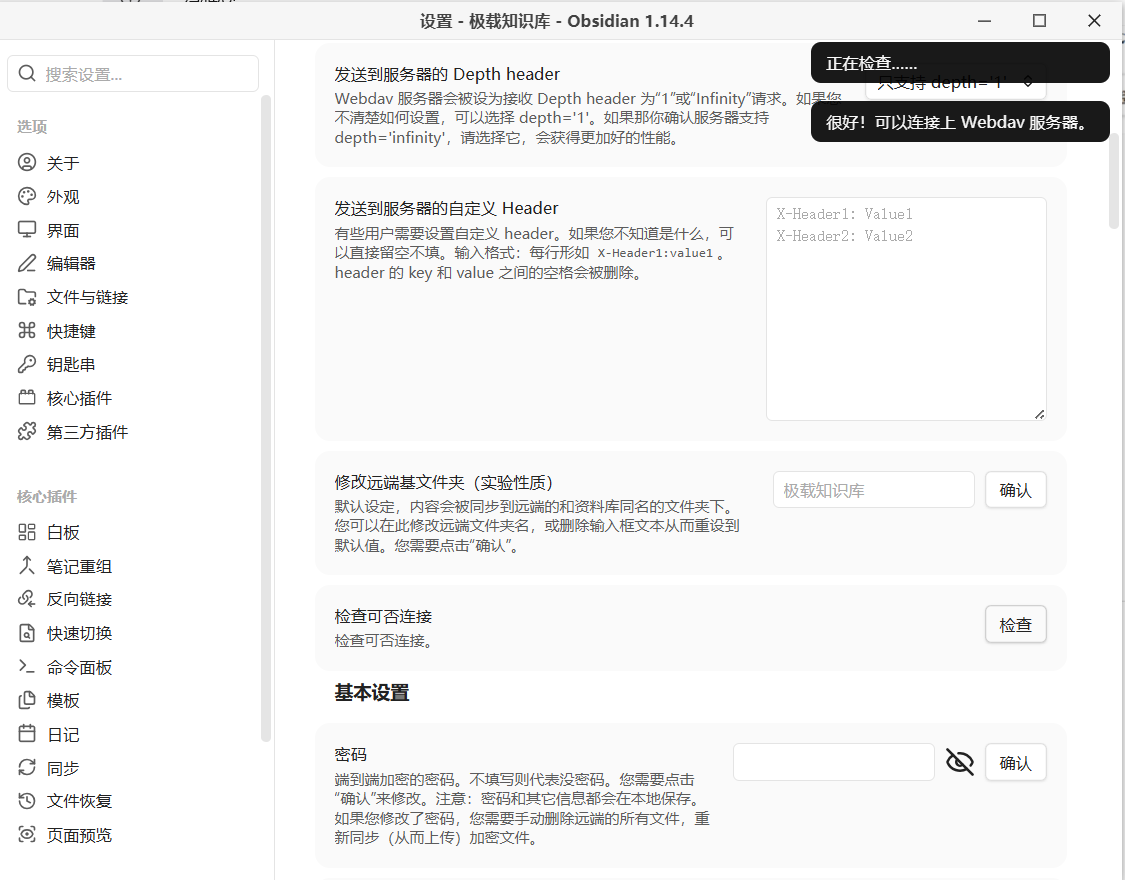Open the Depth header dropdown
1125x880 pixels.
[x=955, y=82]
